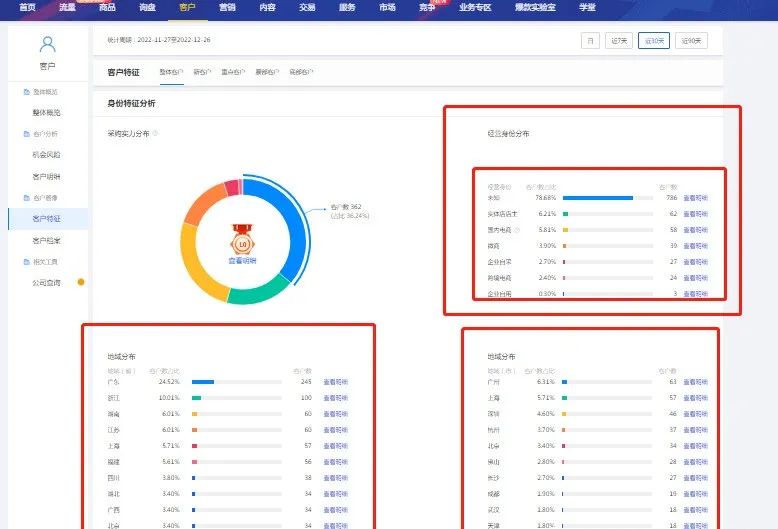Click the orange dot badge beside 公司查询
The image size is (778, 529).
(x=81, y=282)
